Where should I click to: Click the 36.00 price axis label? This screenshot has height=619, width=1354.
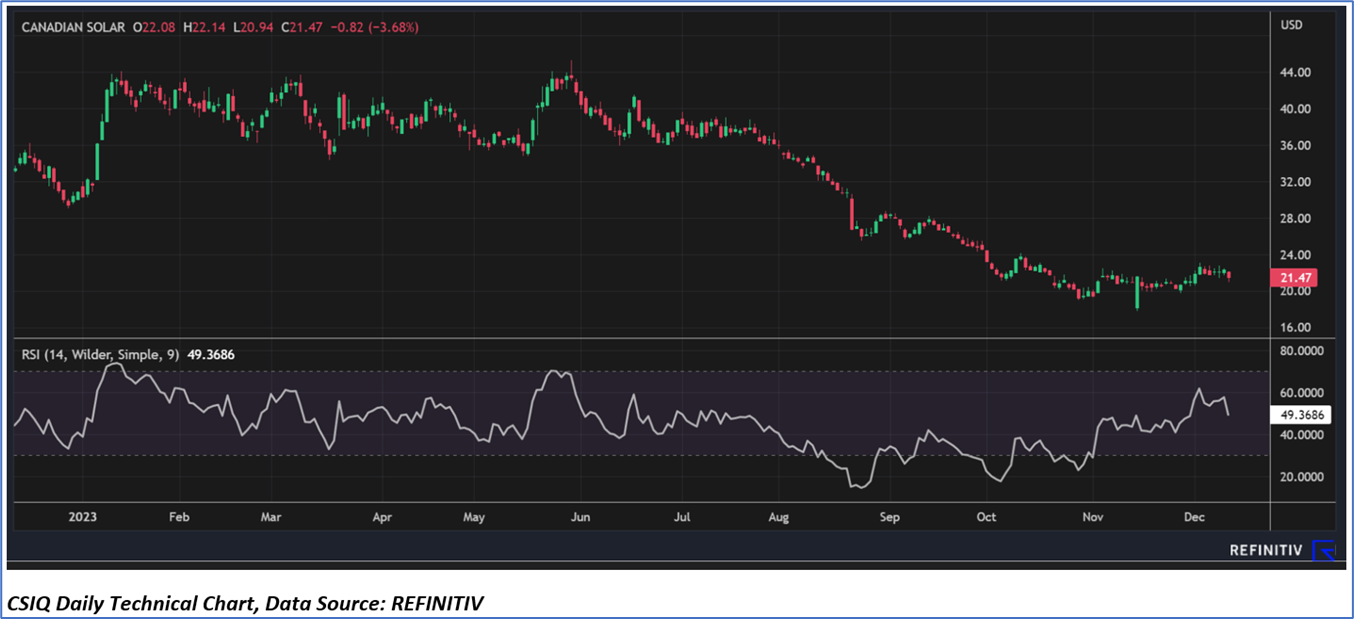pos(1296,146)
